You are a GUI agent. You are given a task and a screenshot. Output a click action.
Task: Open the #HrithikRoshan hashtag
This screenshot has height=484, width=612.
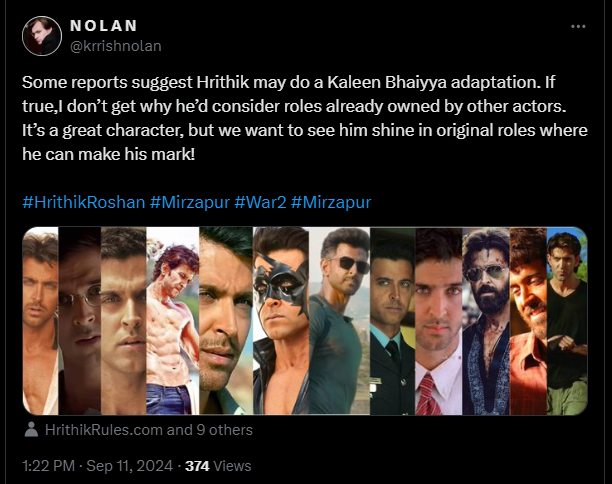[84, 202]
